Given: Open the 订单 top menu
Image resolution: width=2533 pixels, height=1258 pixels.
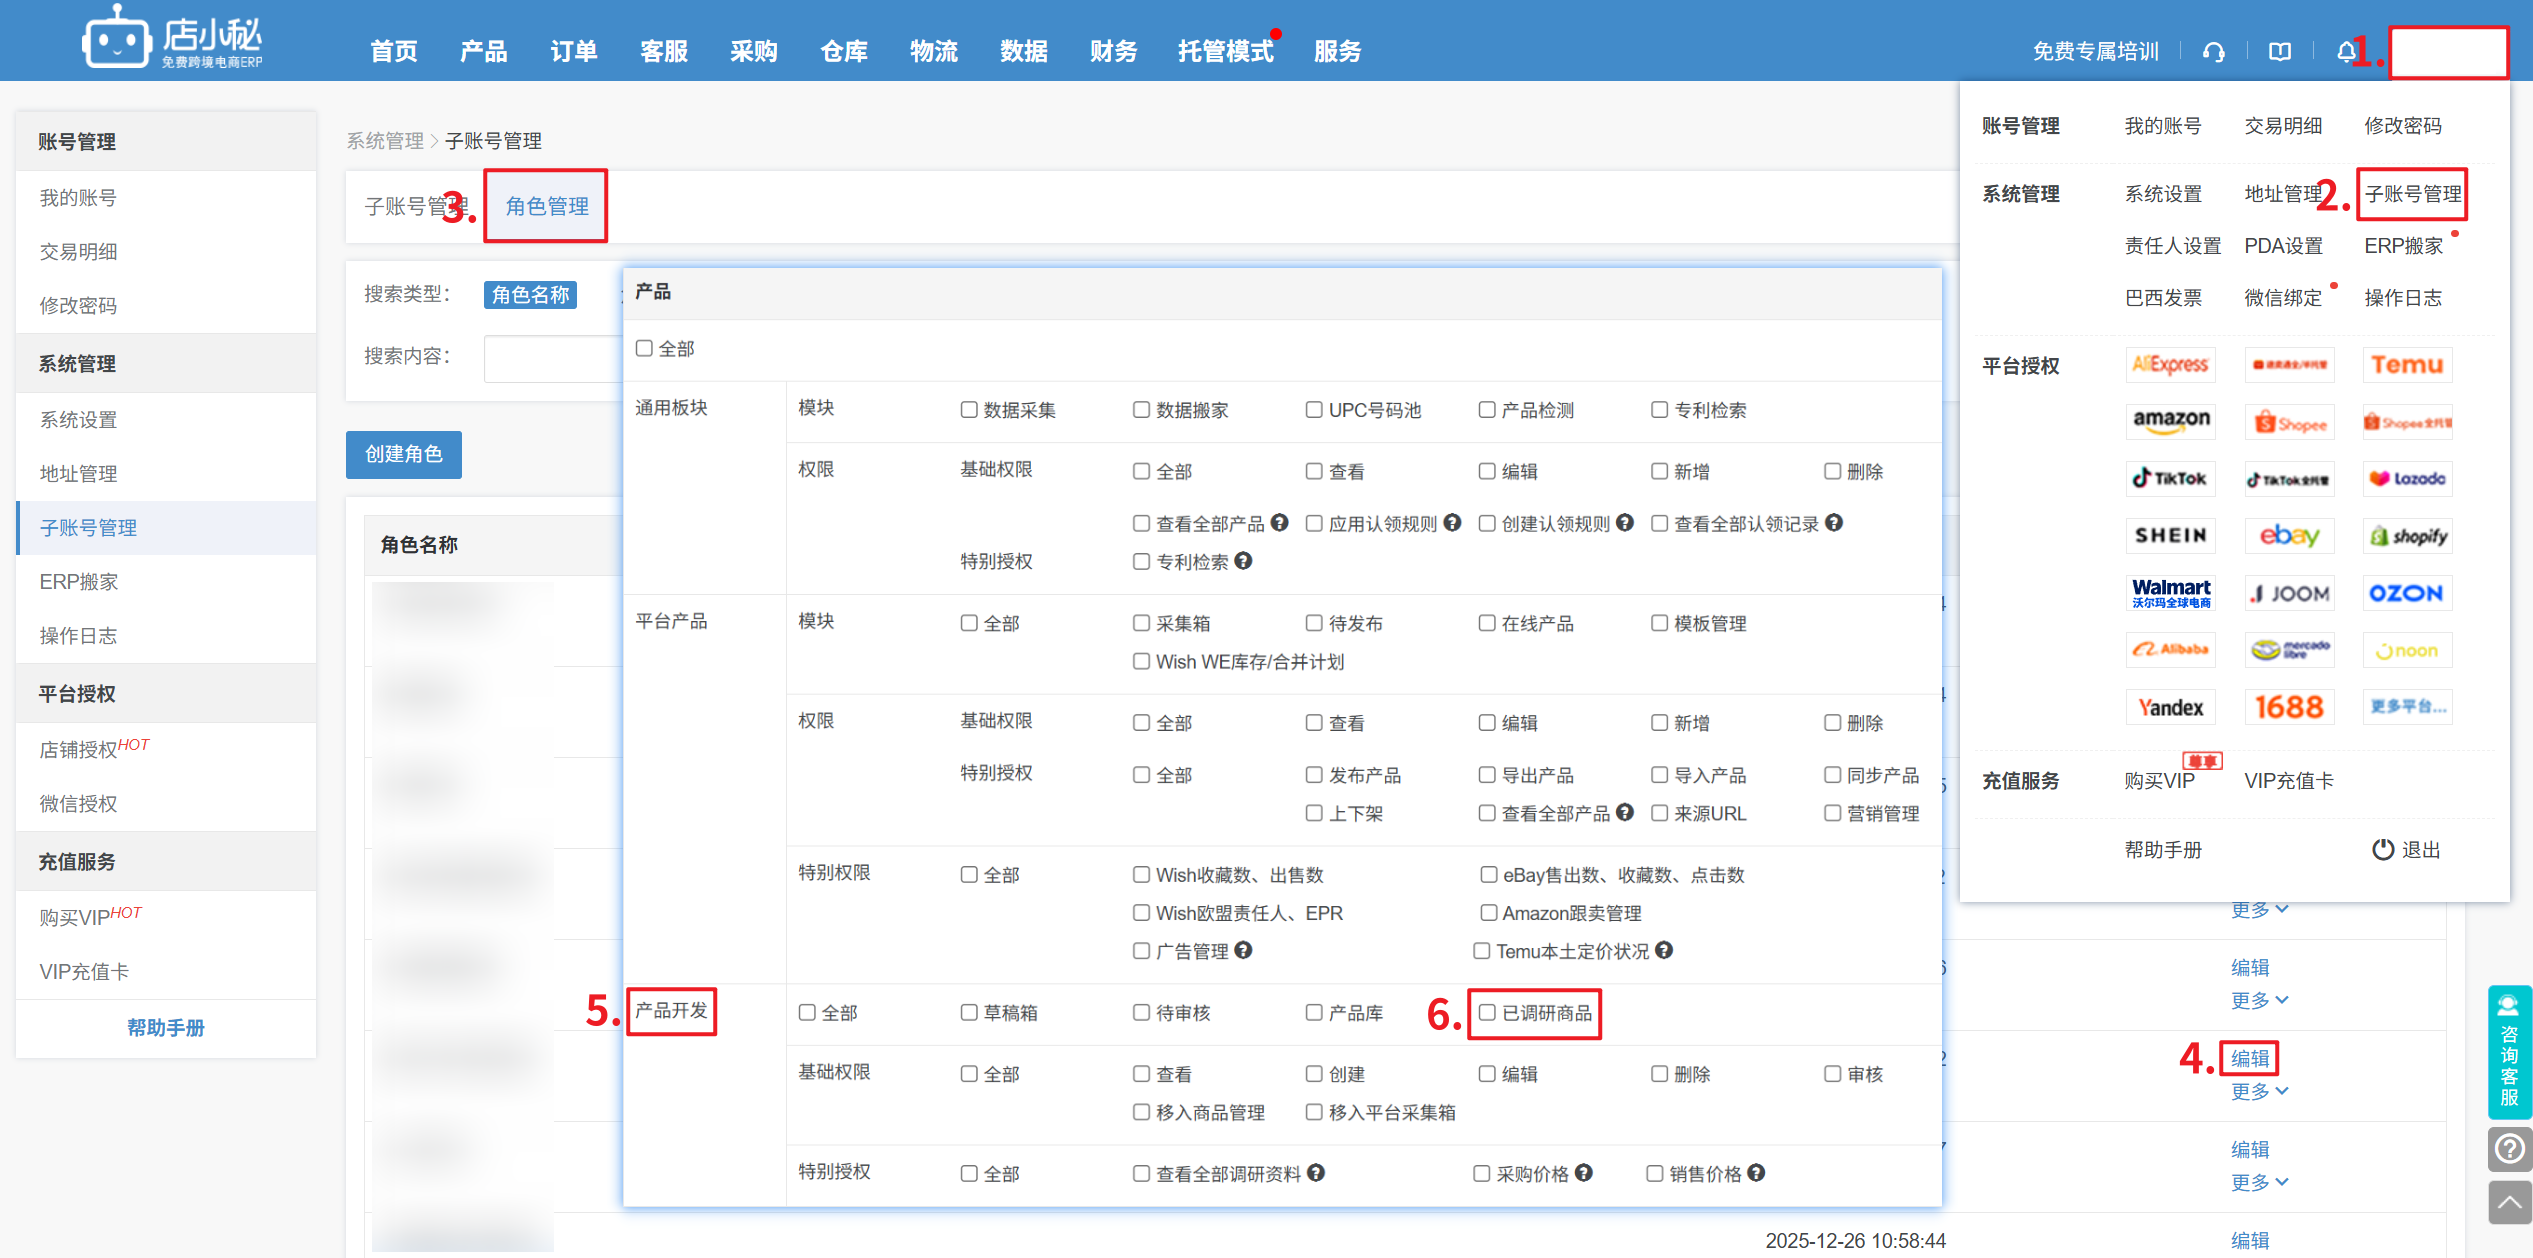Looking at the screenshot, I should tap(573, 52).
